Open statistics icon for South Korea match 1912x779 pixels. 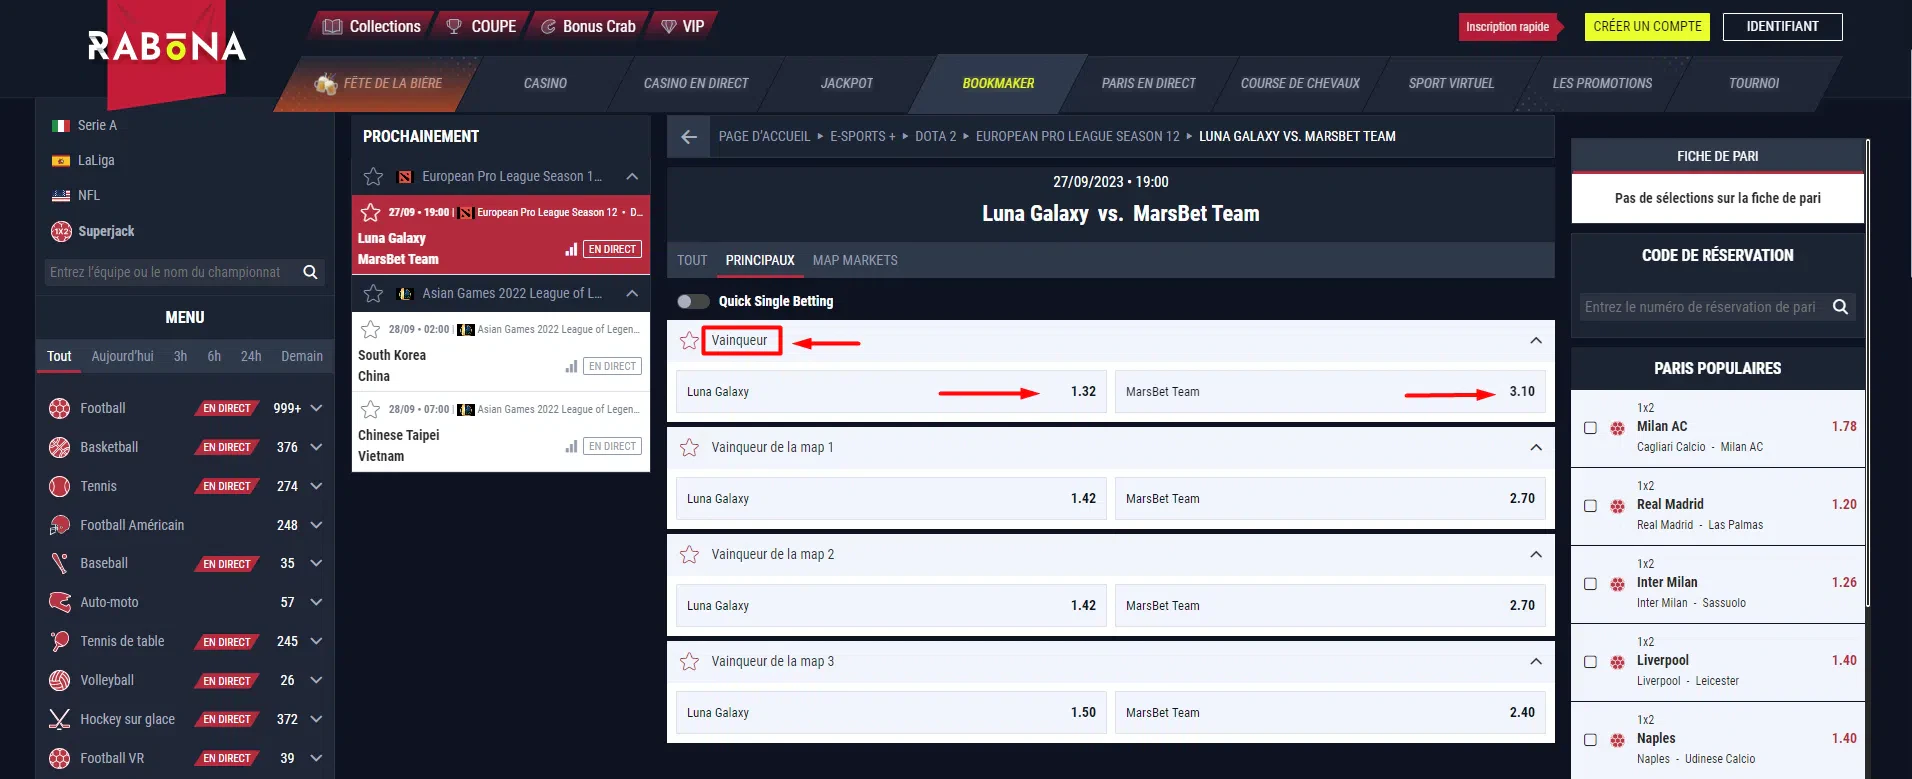pyautogui.click(x=571, y=366)
